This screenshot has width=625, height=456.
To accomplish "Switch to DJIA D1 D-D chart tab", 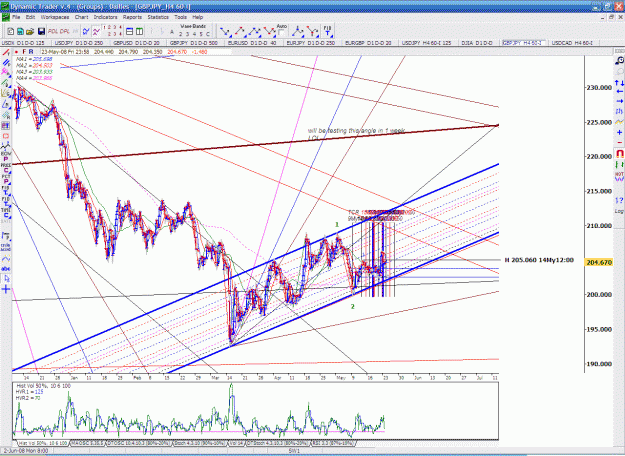I will tap(477, 43).
